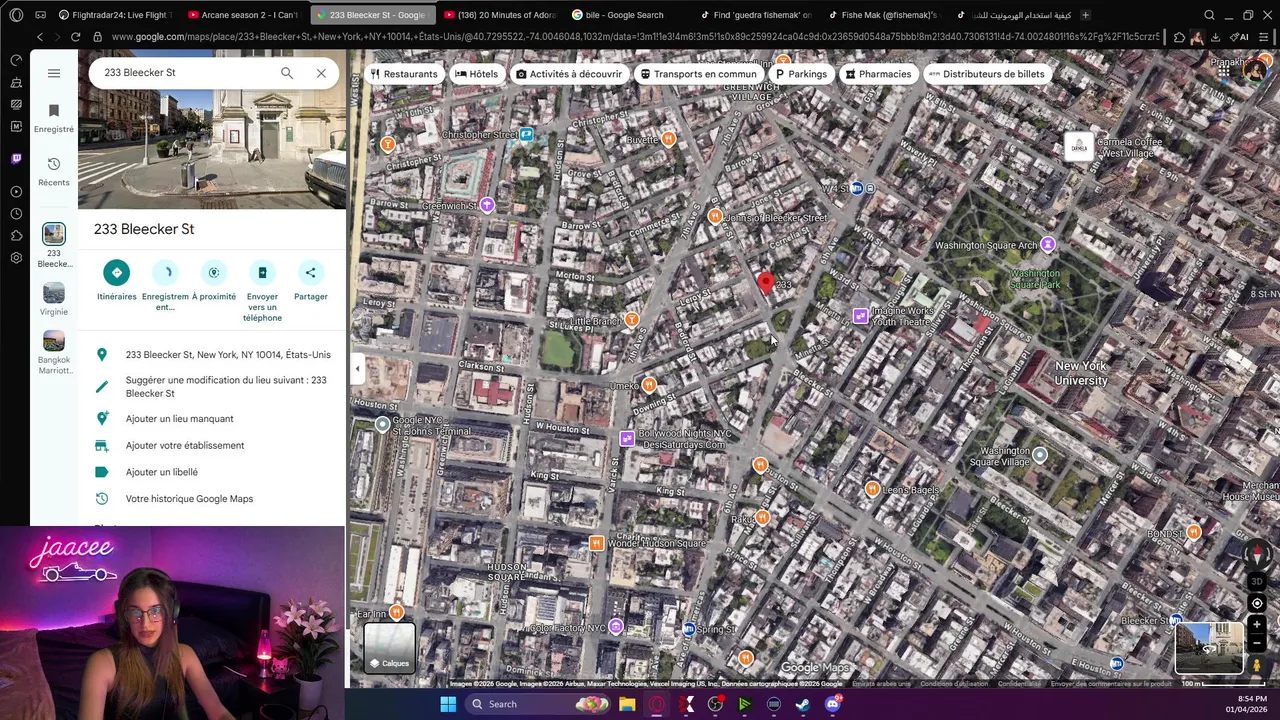The height and width of the screenshot is (720, 1280).
Task: Filter map by Transports en commun
Action: click(698, 74)
